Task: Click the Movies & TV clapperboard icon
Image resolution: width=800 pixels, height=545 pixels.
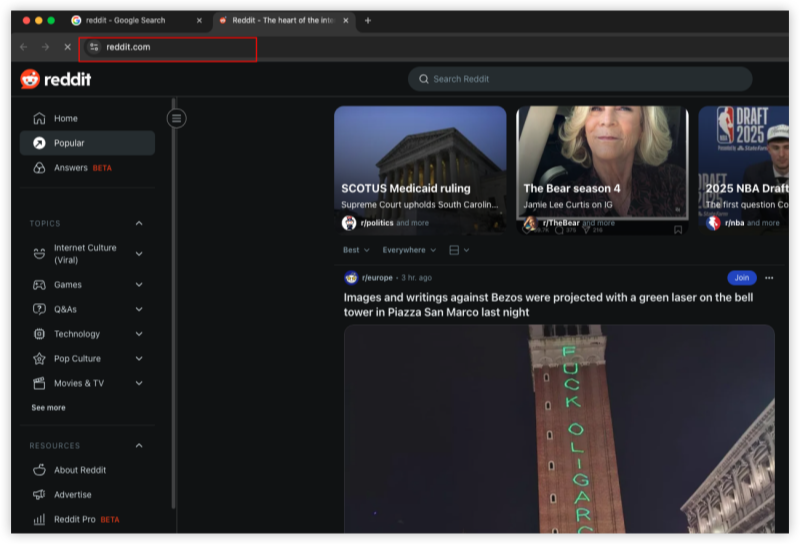Action: tap(39, 383)
